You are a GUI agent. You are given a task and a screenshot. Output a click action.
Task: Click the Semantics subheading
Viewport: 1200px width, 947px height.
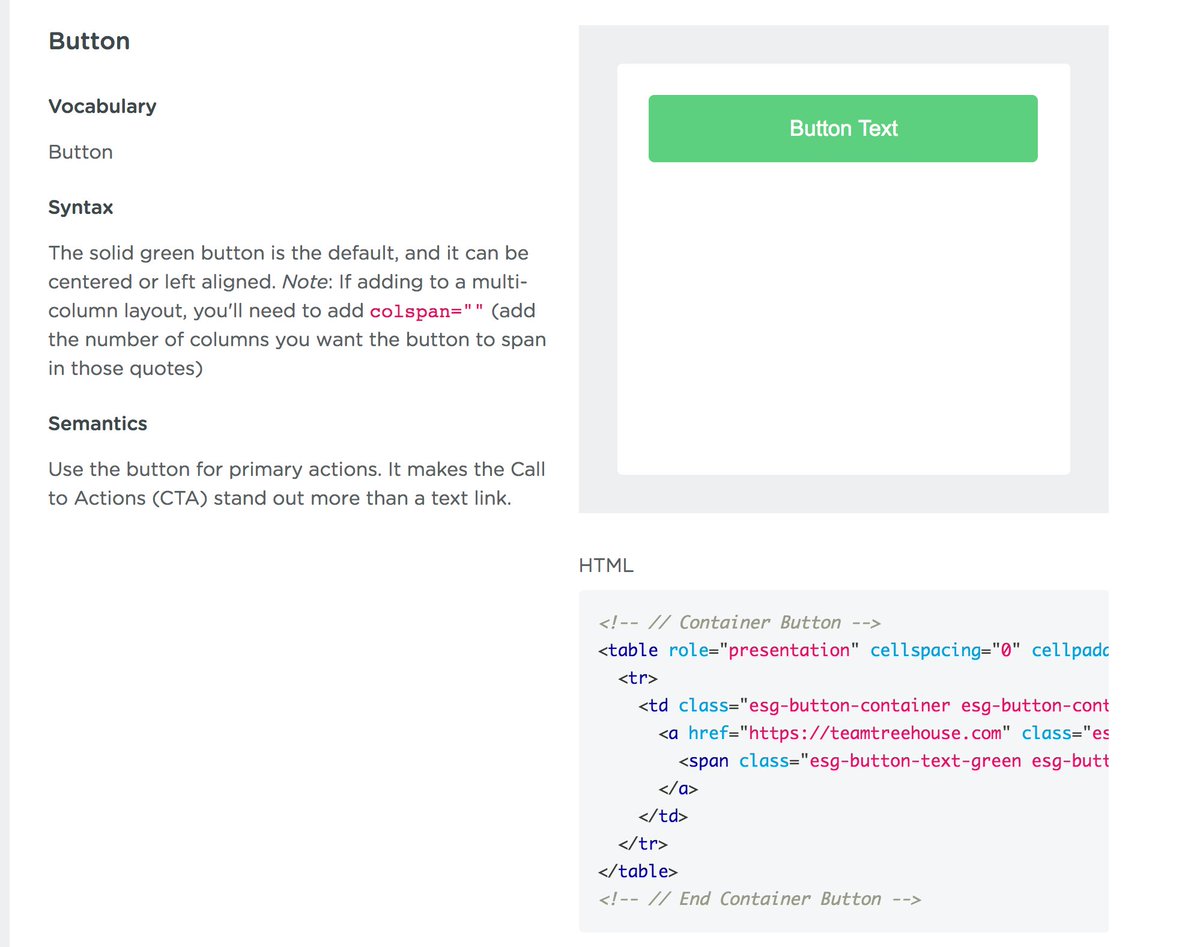point(97,424)
